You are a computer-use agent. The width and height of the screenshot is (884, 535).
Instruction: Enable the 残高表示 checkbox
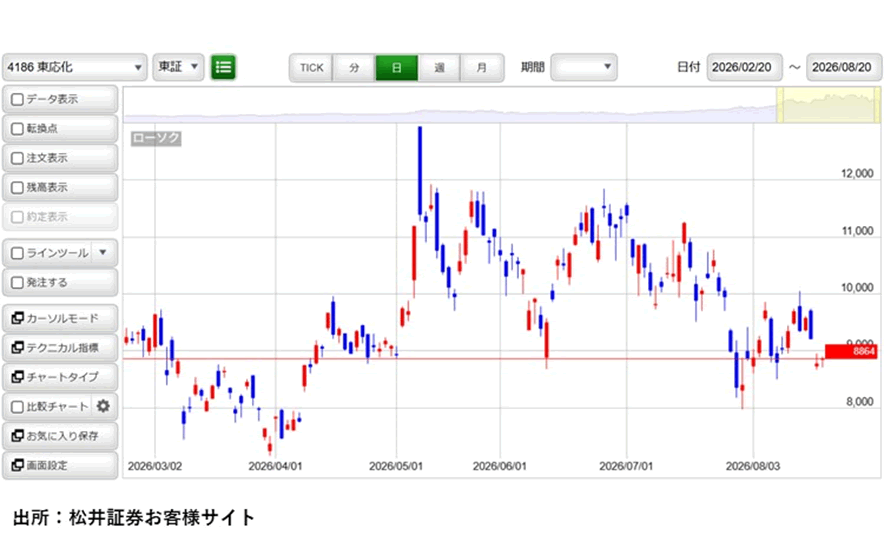click(x=17, y=187)
